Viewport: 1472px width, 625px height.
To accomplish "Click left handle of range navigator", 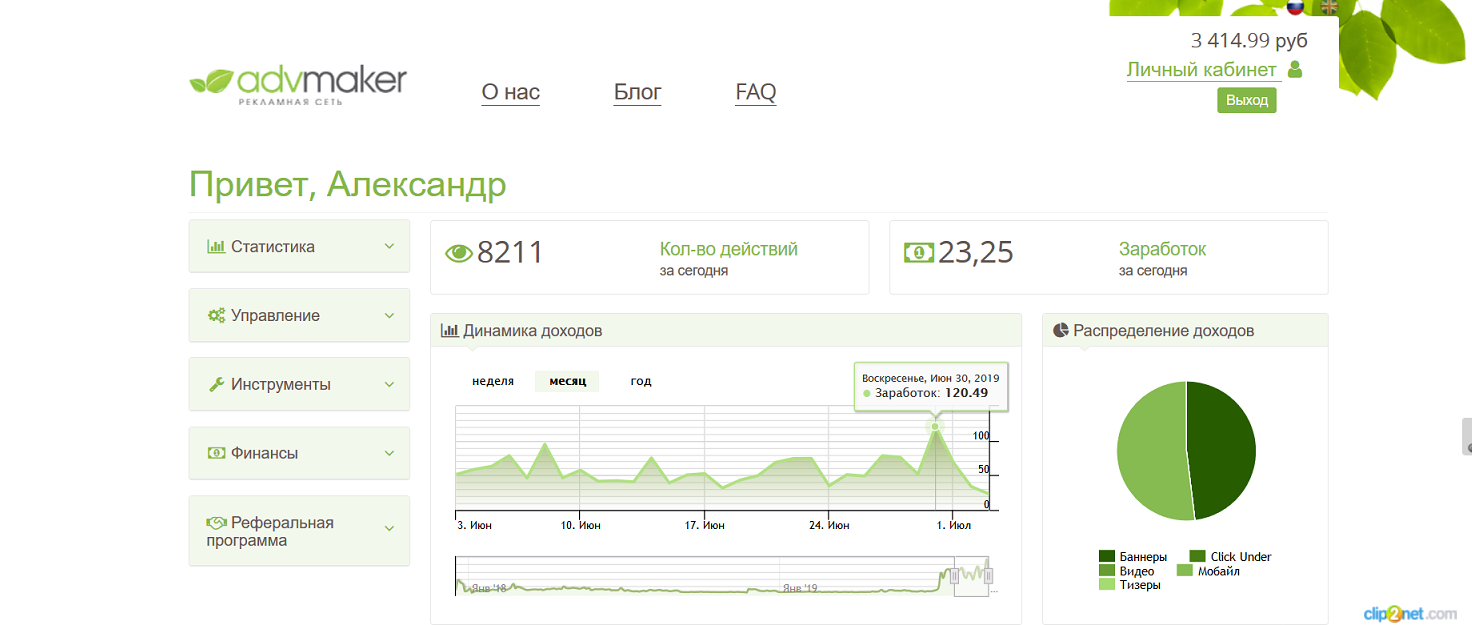I will tap(954, 576).
